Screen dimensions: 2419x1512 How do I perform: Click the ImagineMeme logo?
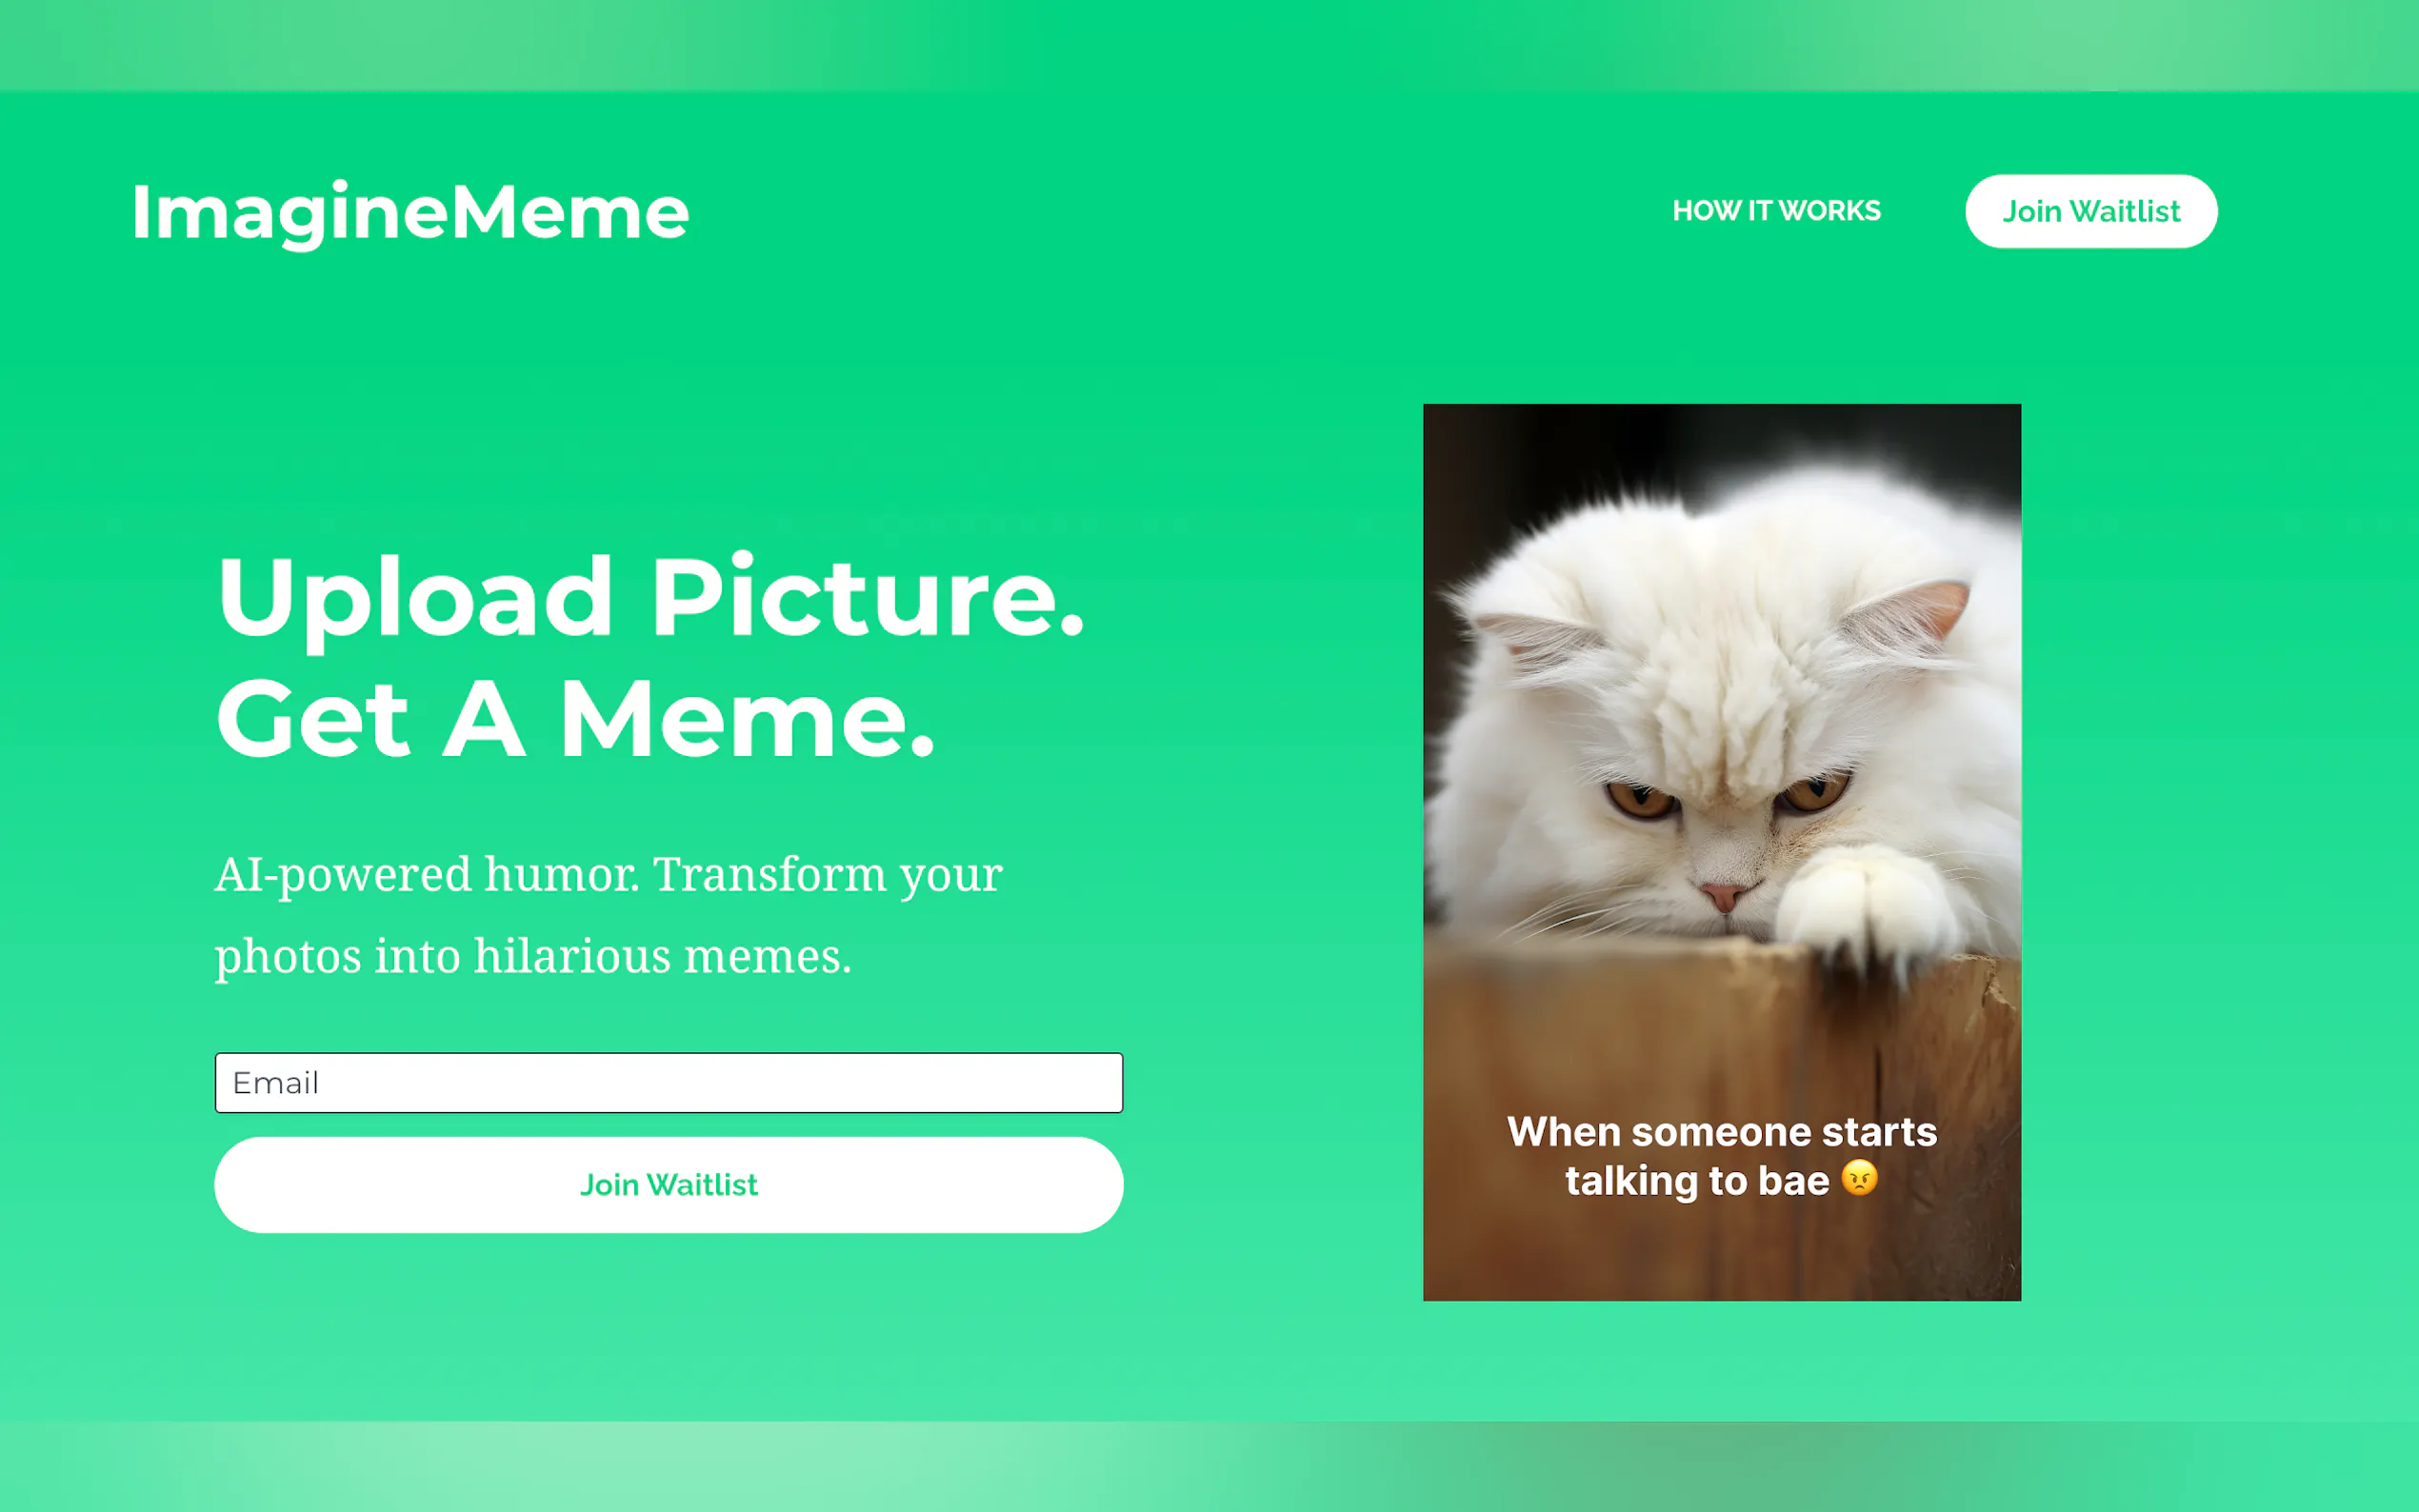coord(410,213)
